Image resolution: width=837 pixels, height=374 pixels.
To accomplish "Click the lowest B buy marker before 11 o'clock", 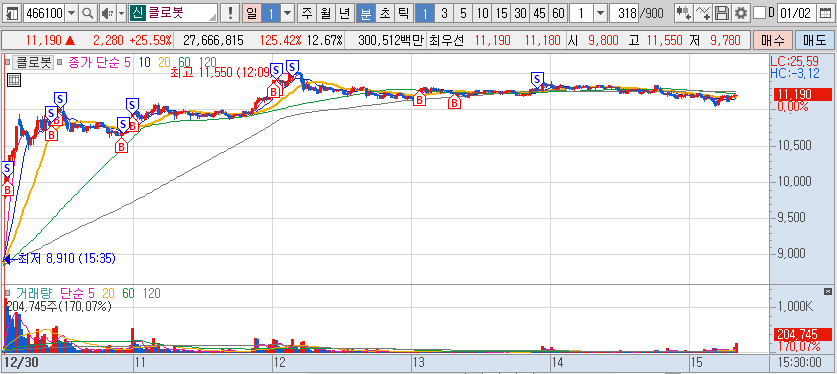I will [x=122, y=146].
